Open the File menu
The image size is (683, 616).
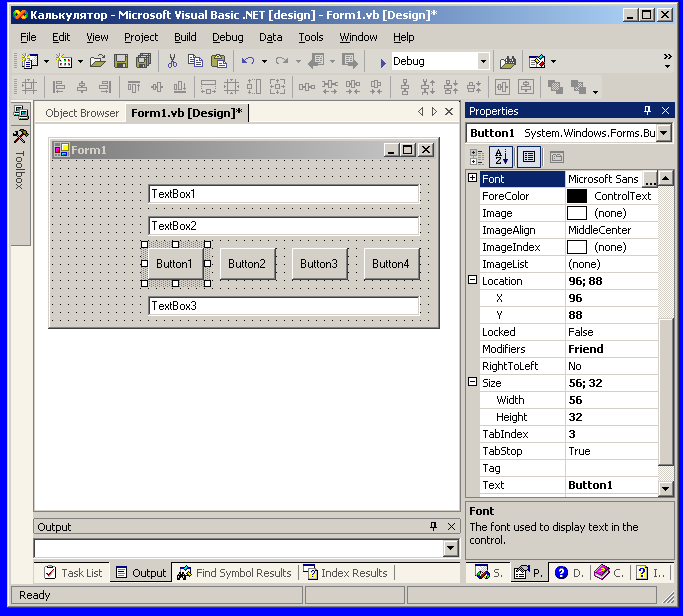coord(28,37)
